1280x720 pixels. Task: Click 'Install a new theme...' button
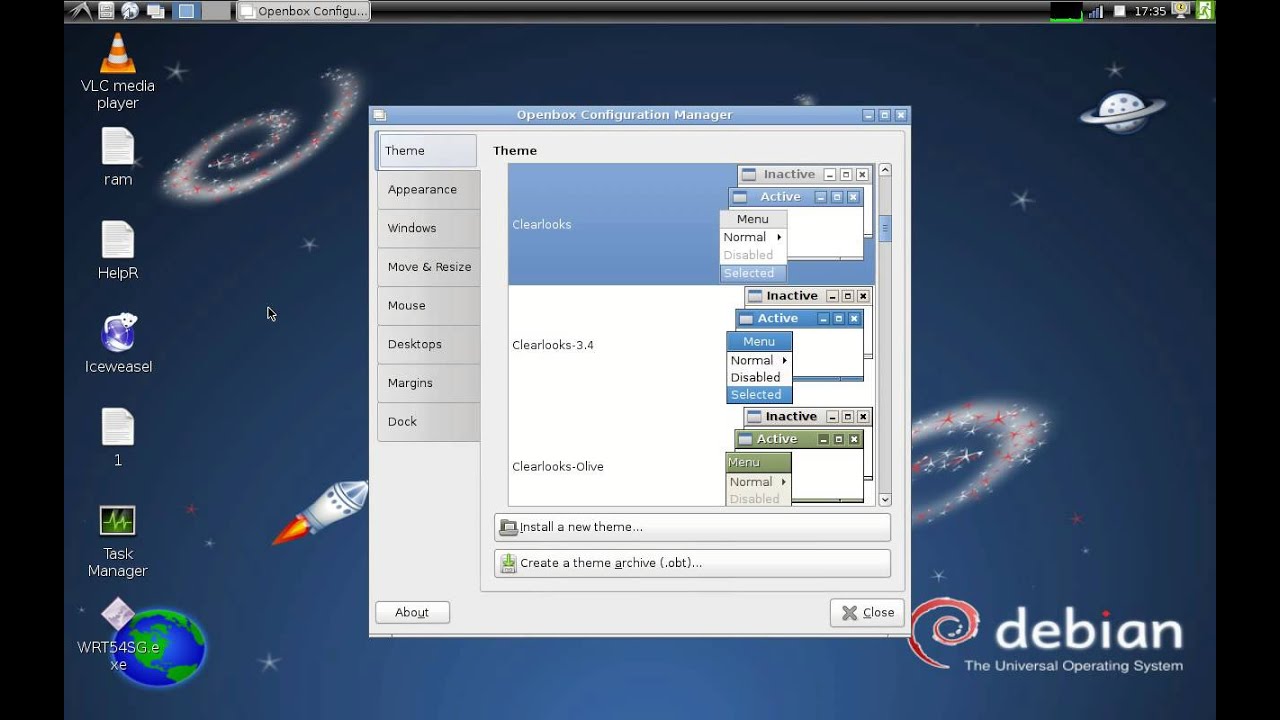[692, 527]
